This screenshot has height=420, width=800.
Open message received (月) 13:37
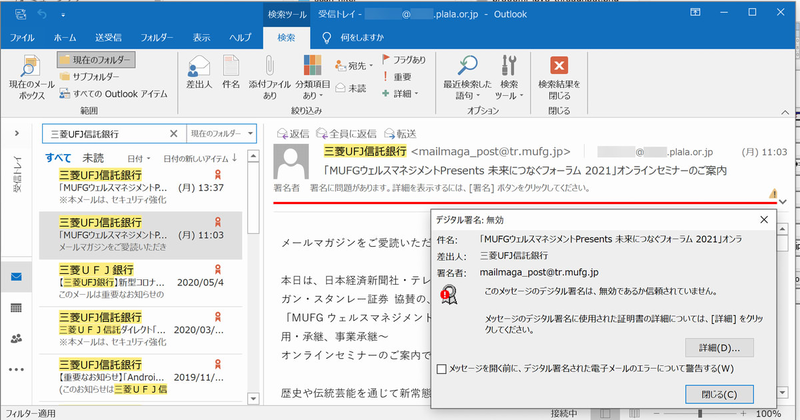141,187
